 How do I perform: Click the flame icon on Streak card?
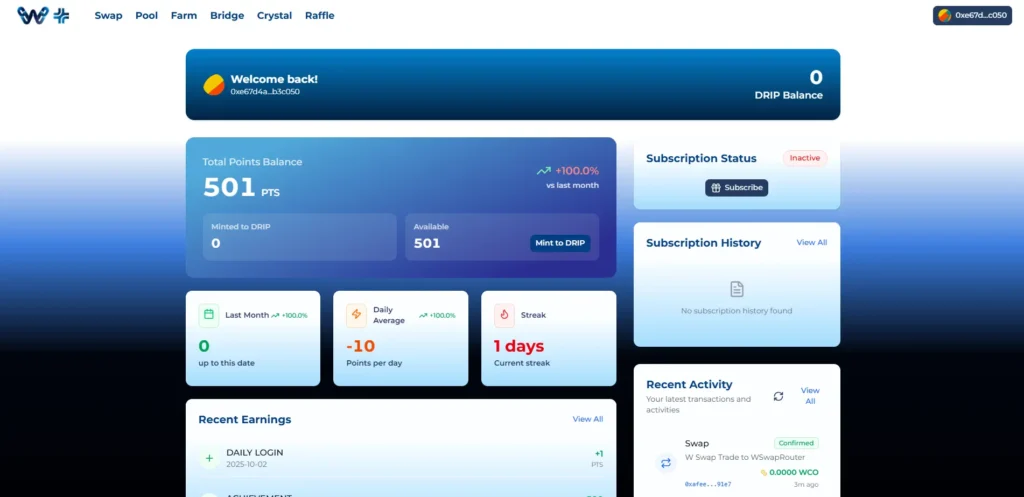[504, 315]
